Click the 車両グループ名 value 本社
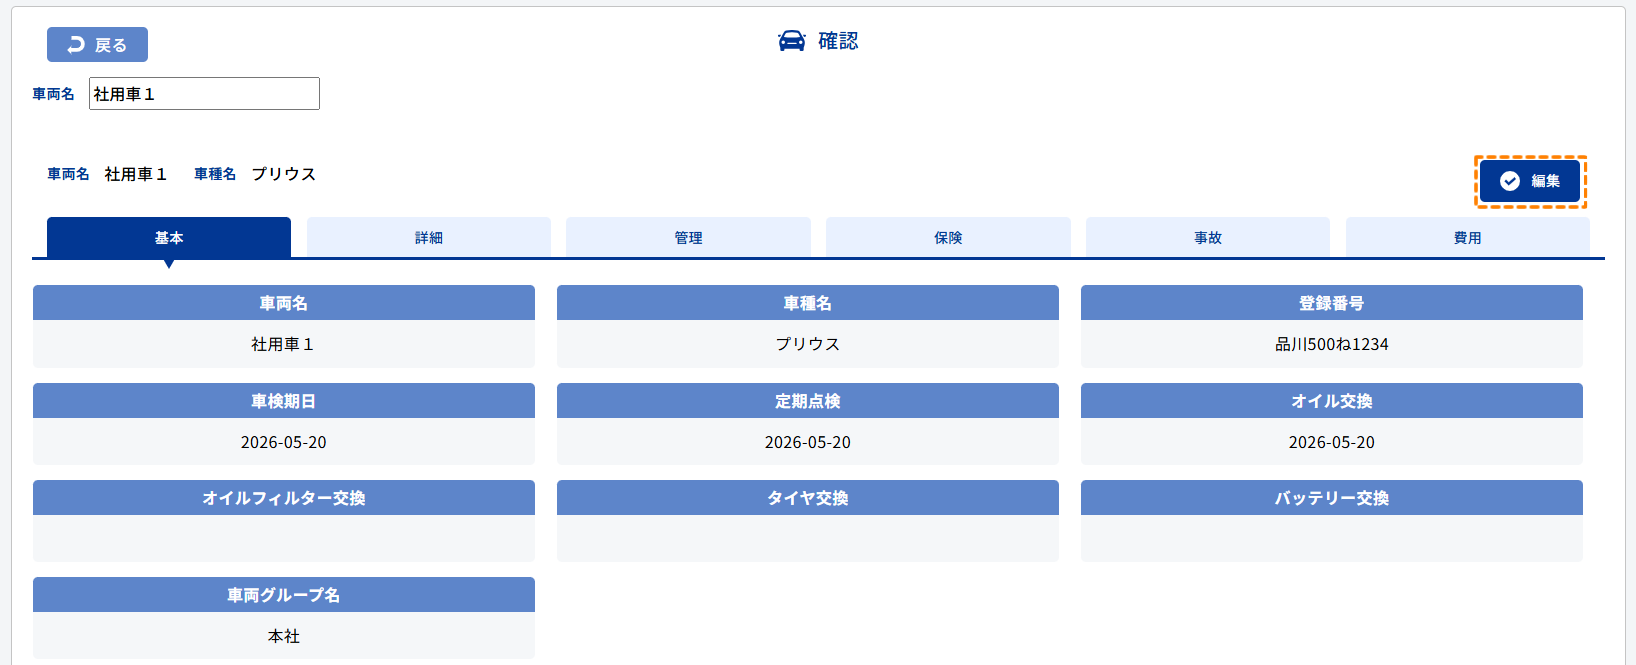Viewport: 1636px width, 665px height. (x=284, y=636)
